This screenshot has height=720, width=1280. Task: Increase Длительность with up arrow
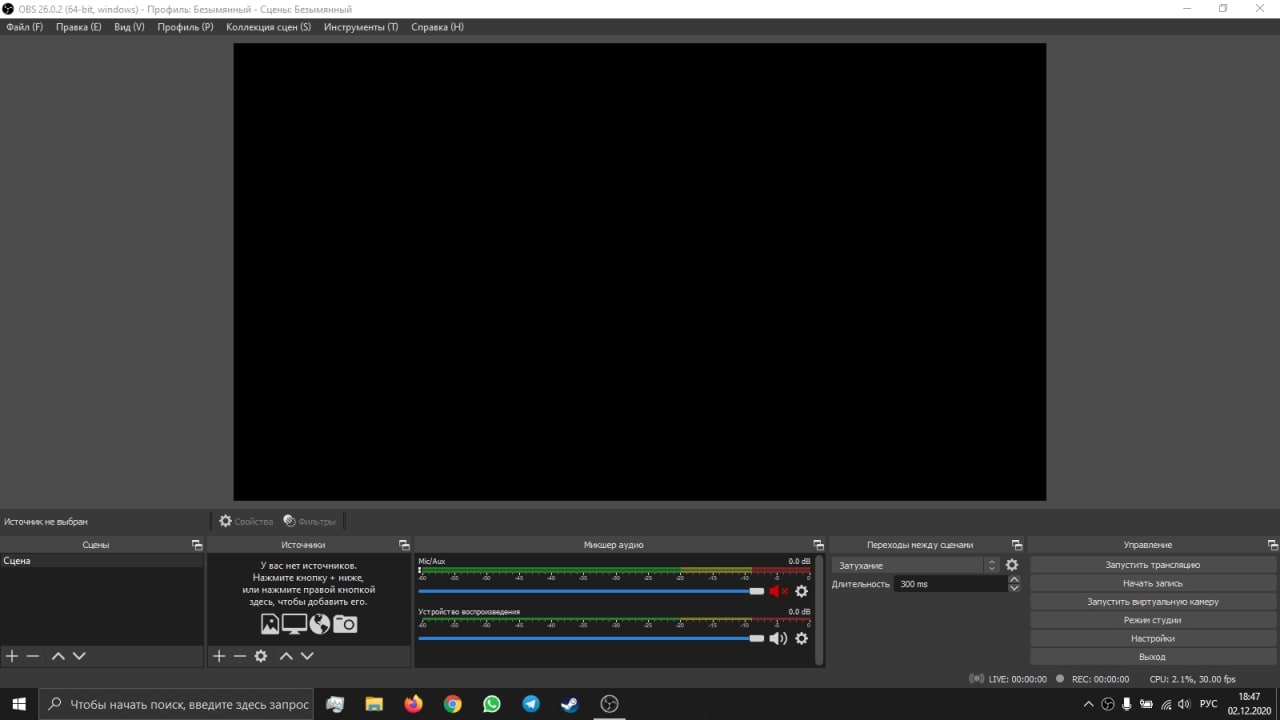pos(1014,579)
